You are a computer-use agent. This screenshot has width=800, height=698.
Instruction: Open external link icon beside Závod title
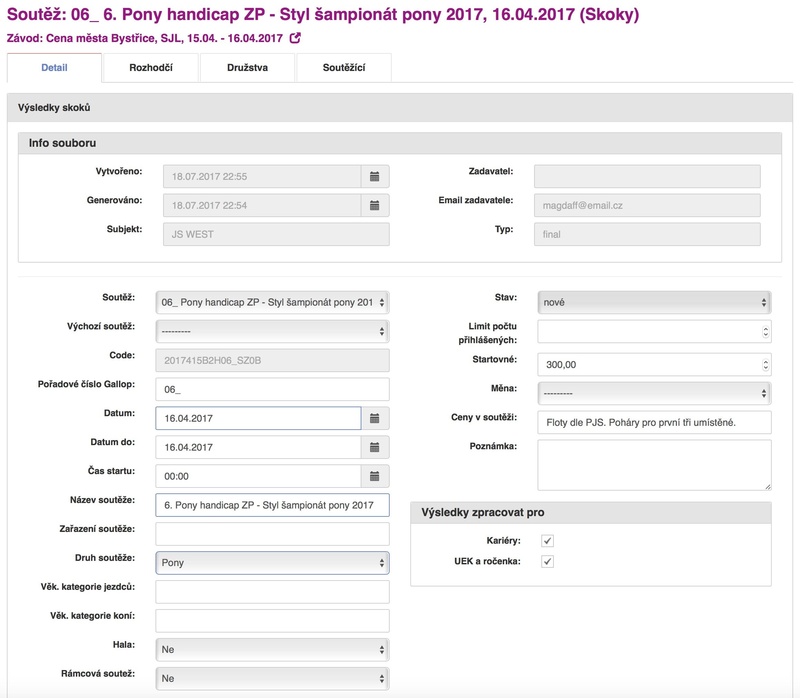[x=295, y=38]
